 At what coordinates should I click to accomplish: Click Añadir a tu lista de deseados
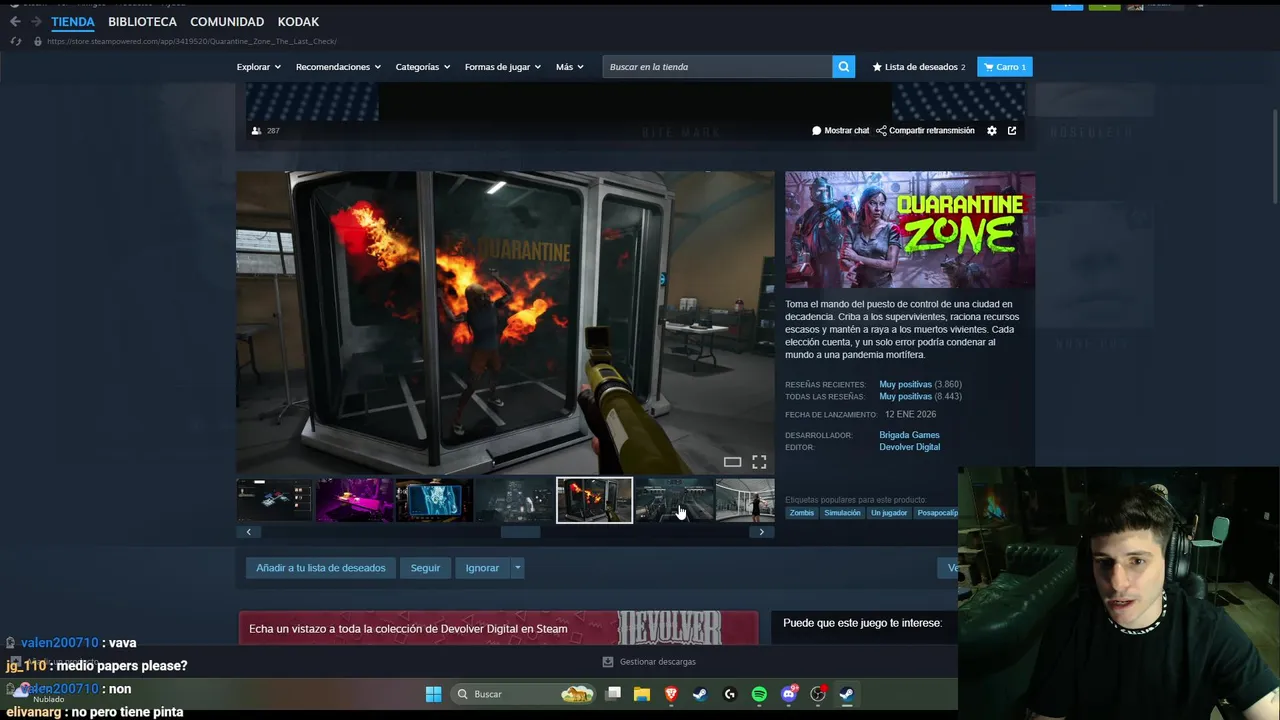pos(321,568)
